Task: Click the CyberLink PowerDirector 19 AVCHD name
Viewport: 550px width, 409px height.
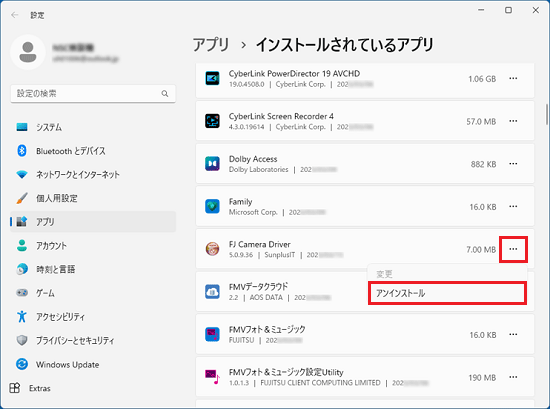Action: point(294,74)
